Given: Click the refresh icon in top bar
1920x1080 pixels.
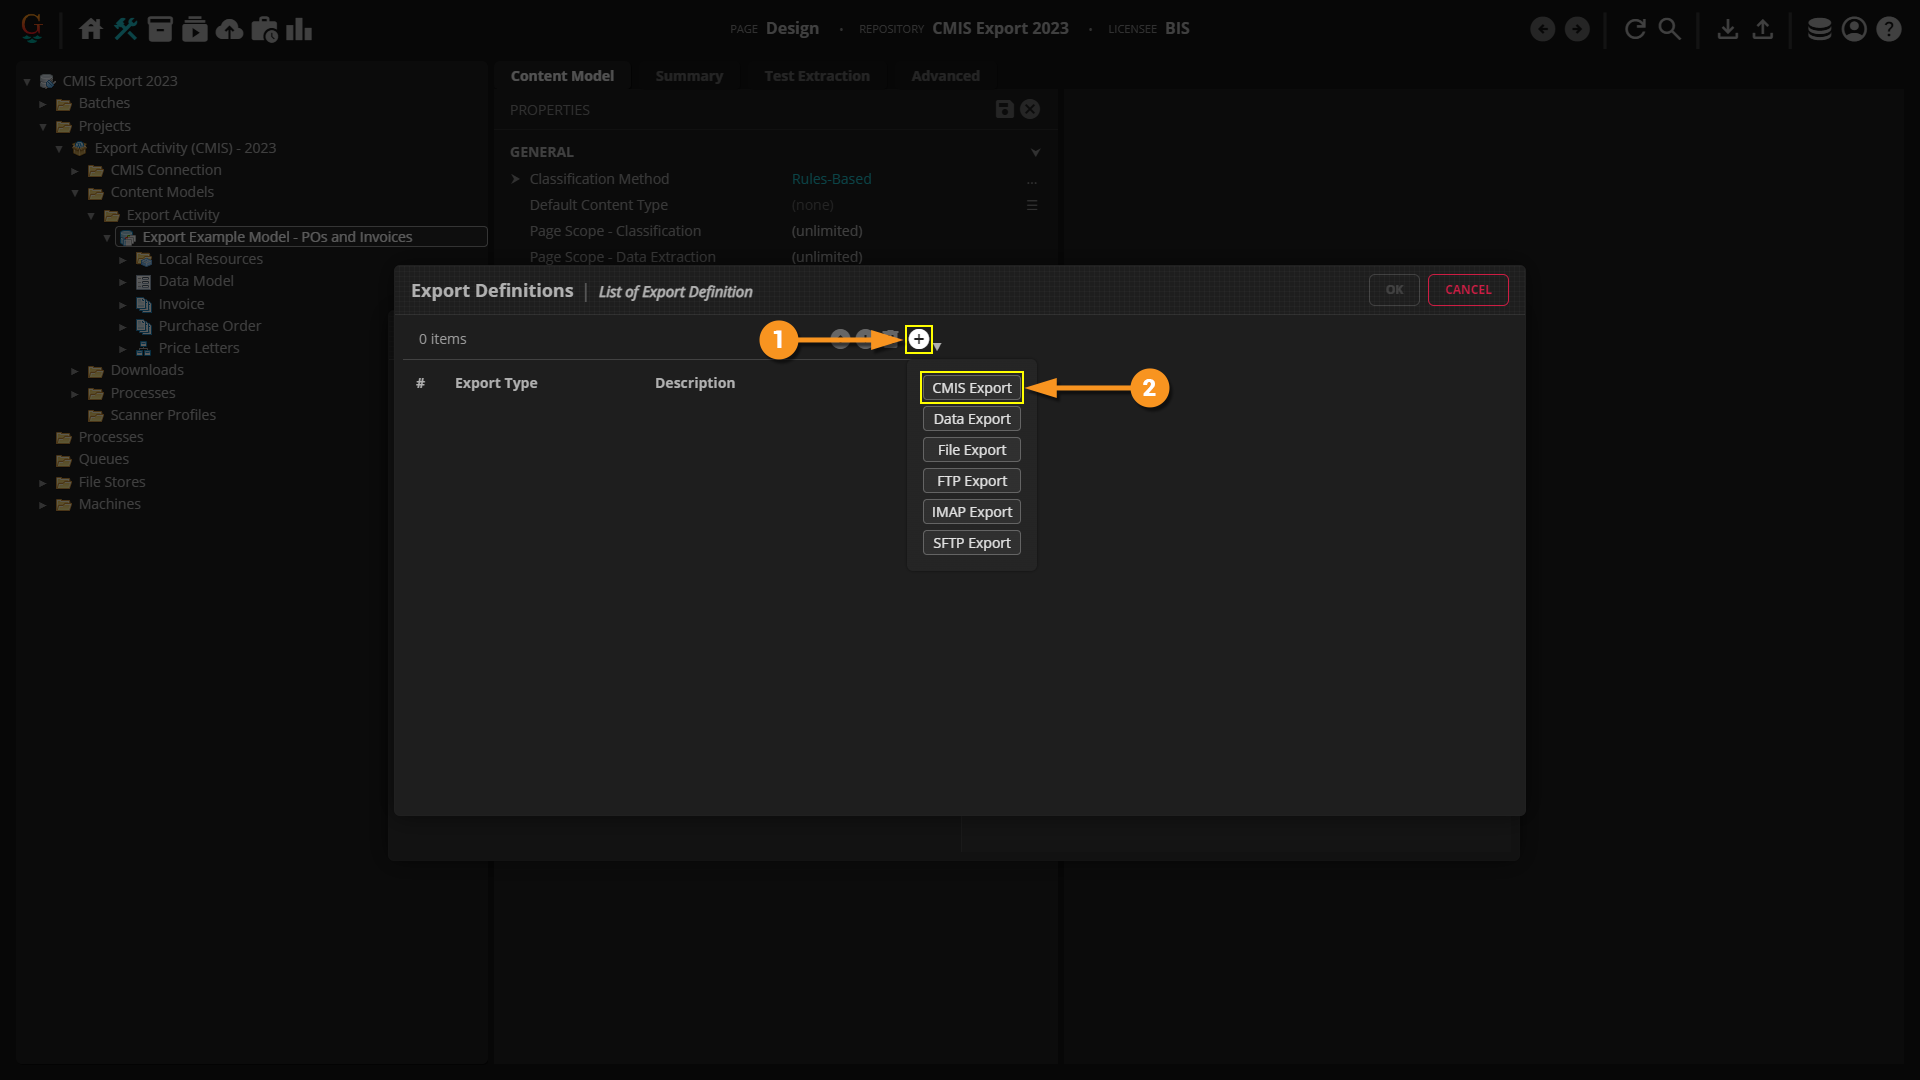Looking at the screenshot, I should (1635, 29).
